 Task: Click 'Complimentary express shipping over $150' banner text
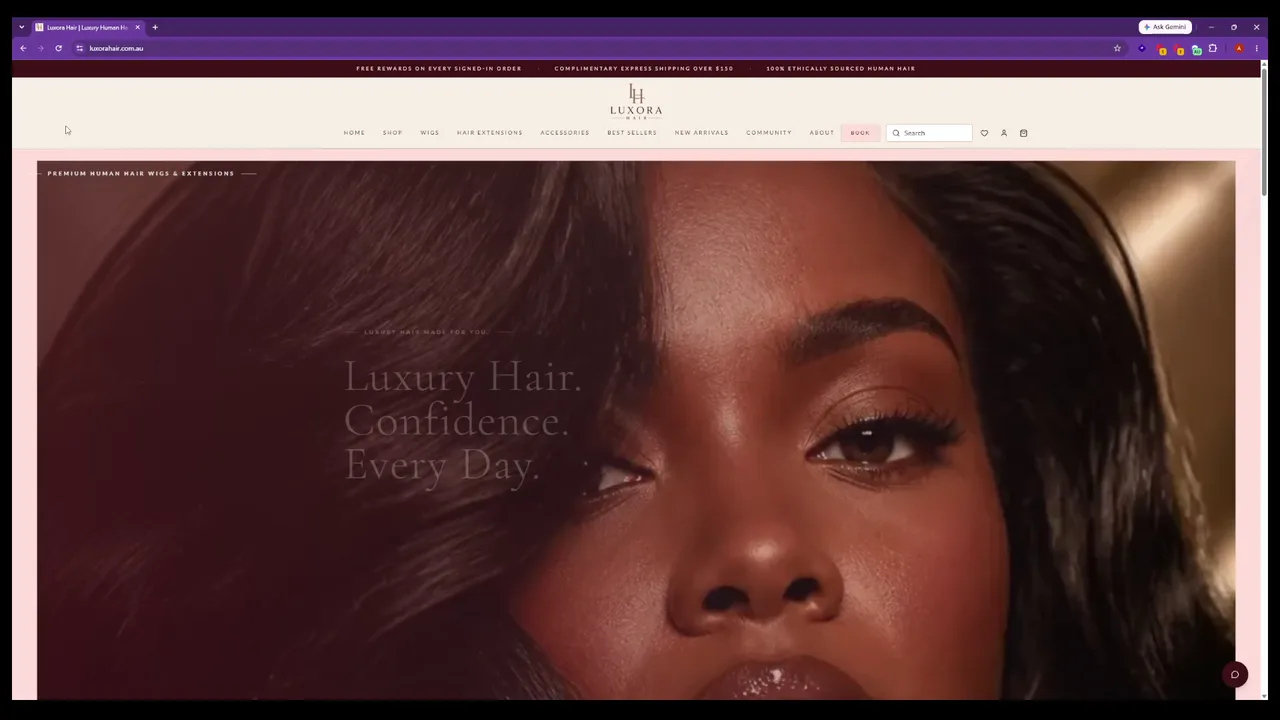[x=644, y=69]
